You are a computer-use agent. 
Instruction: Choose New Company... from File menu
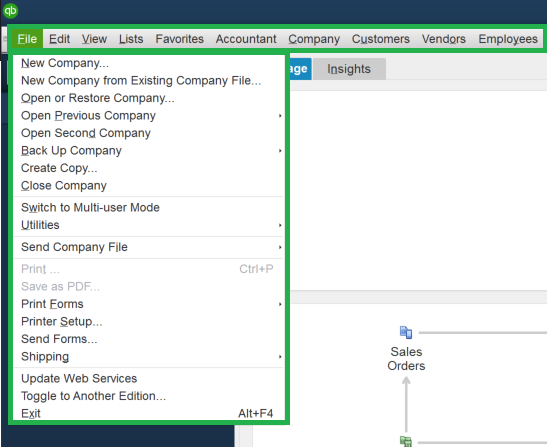(149, 63)
